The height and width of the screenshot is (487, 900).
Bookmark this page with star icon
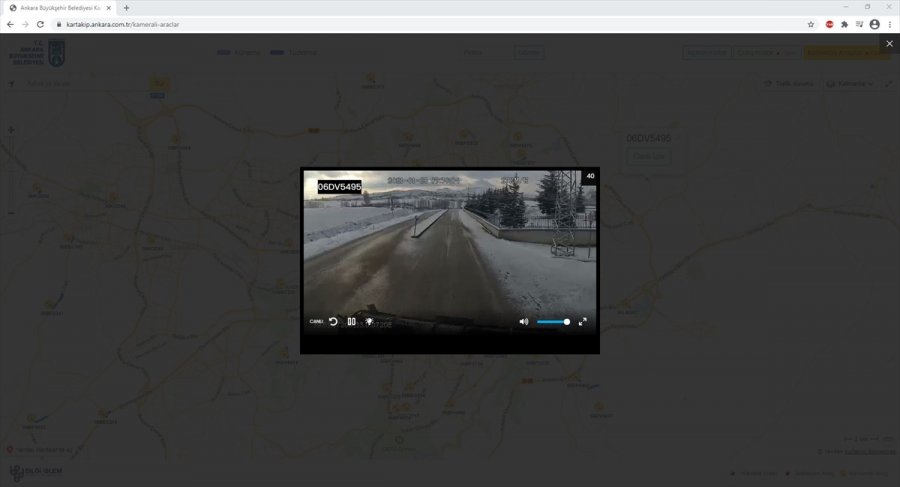click(811, 24)
